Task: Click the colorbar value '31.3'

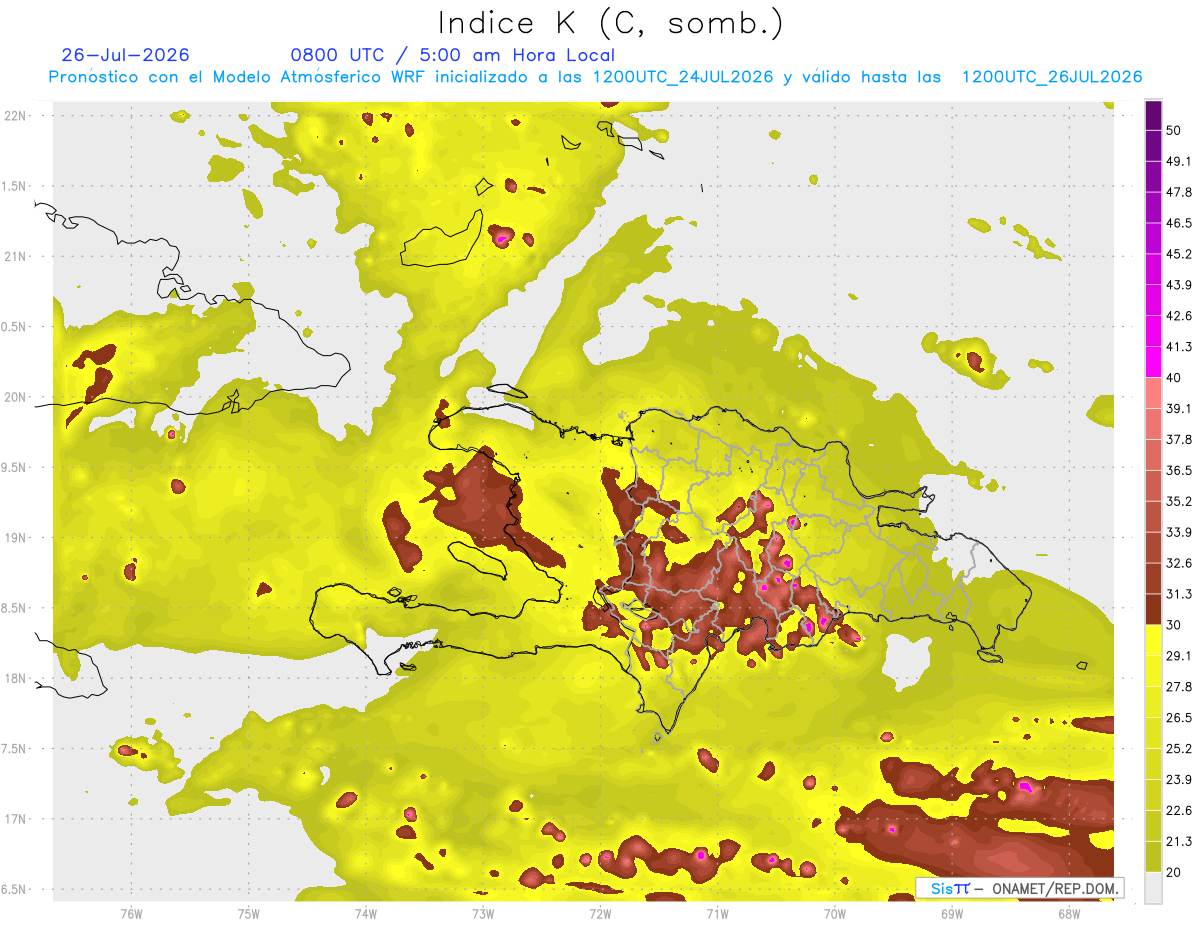Action: 1179,594
